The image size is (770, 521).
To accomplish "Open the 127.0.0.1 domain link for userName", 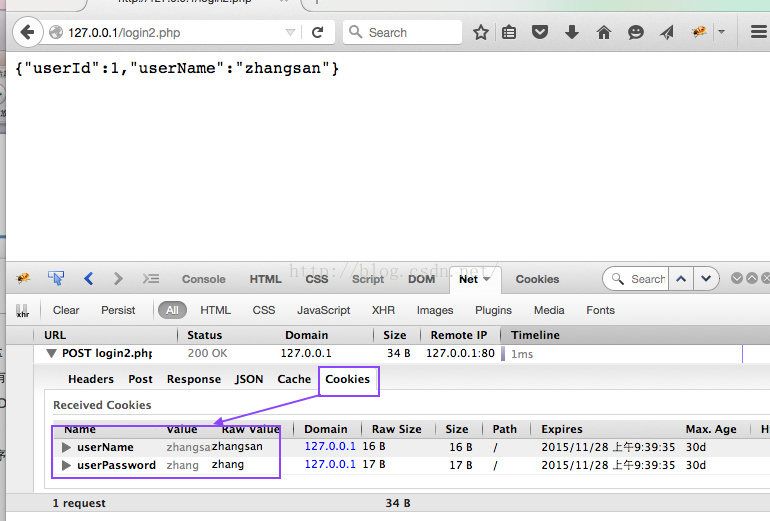I will (330, 446).
